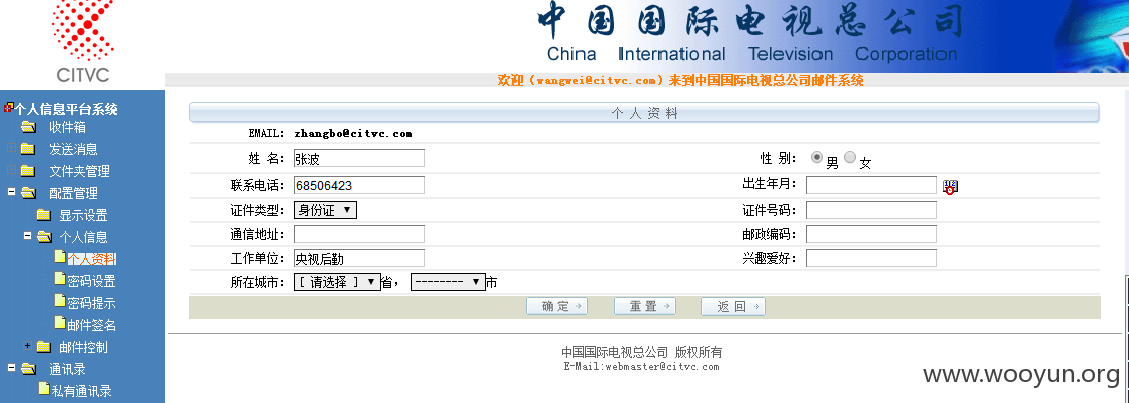
Task: Click the 个人信息平台系统 root icon
Action: [x=9, y=108]
